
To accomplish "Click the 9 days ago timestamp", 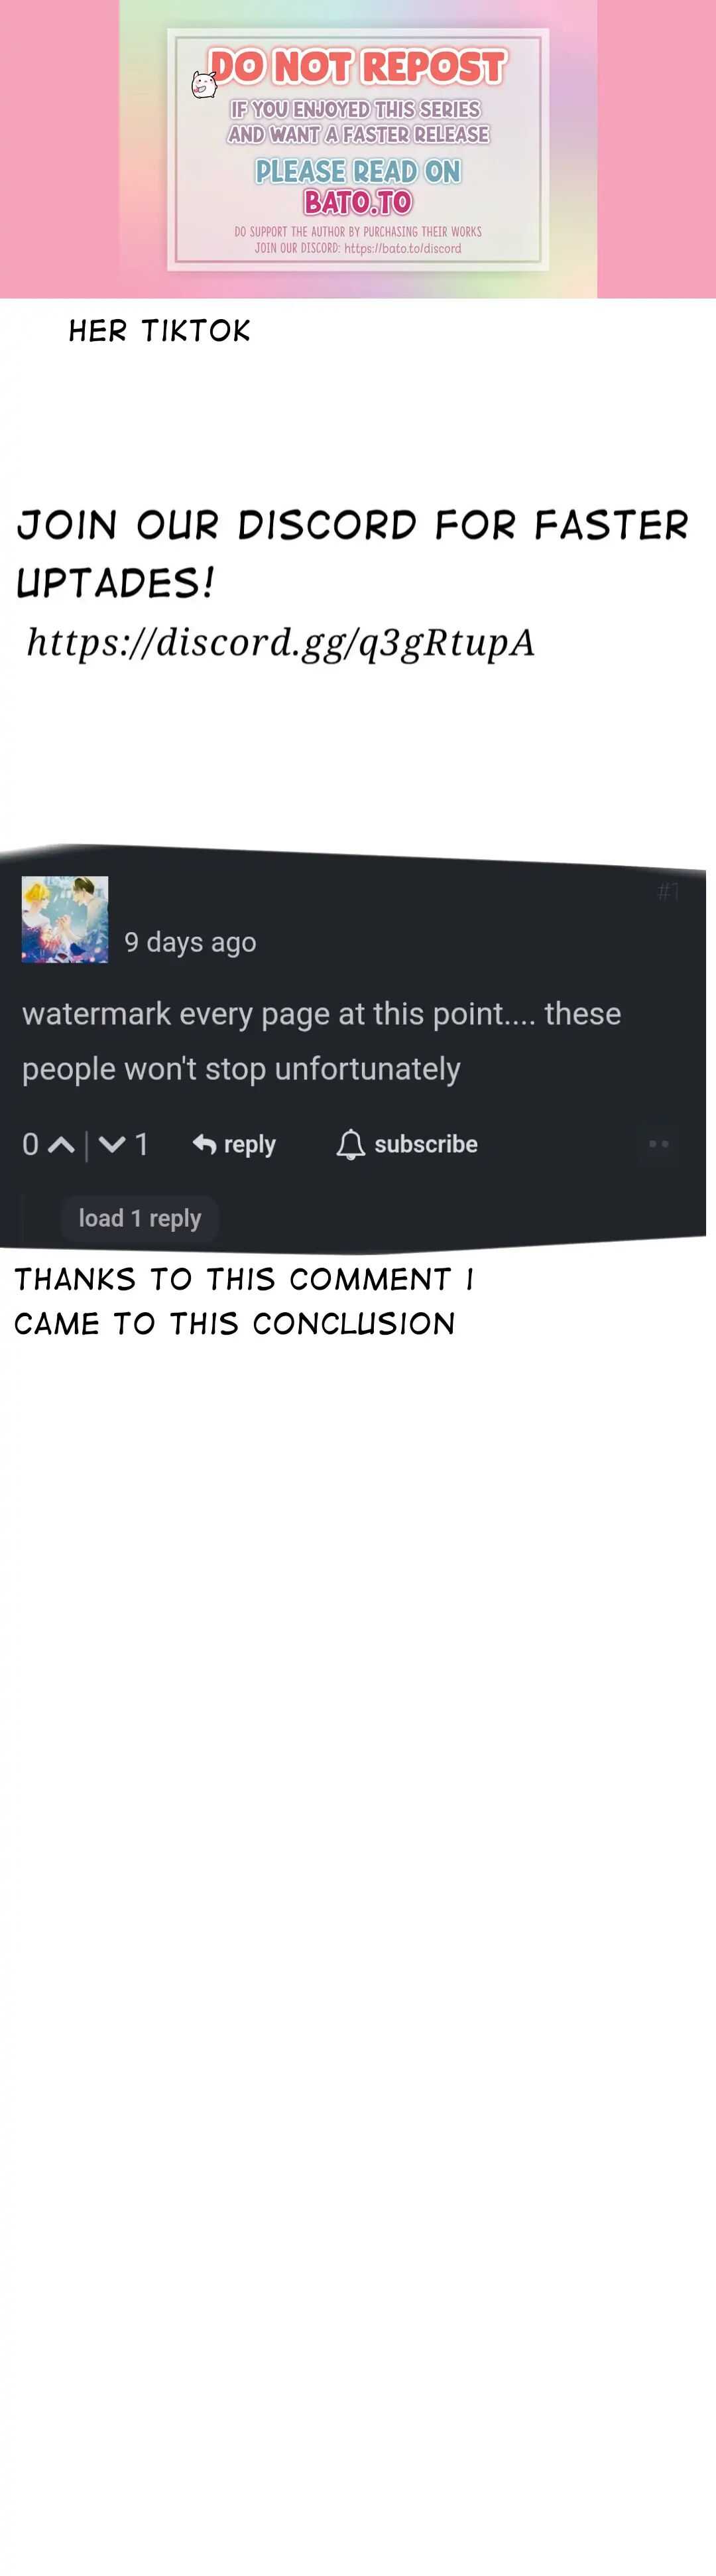I will (190, 942).
